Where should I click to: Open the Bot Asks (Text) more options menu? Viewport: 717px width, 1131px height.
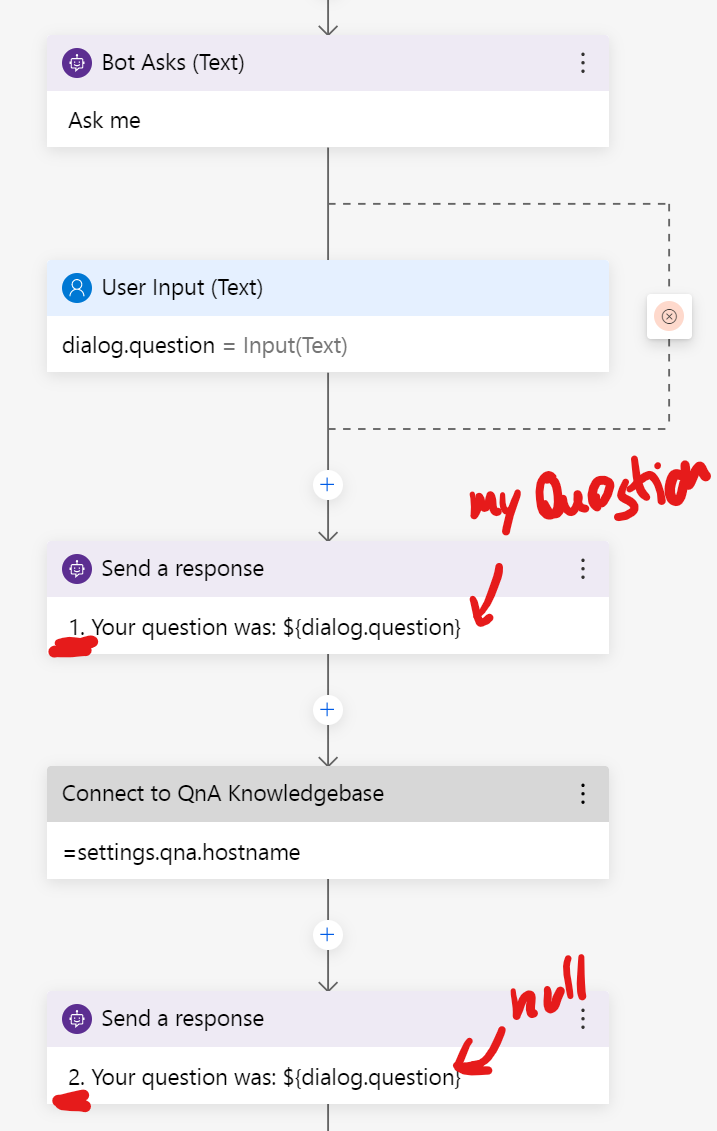pyautogui.click(x=583, y=63)
